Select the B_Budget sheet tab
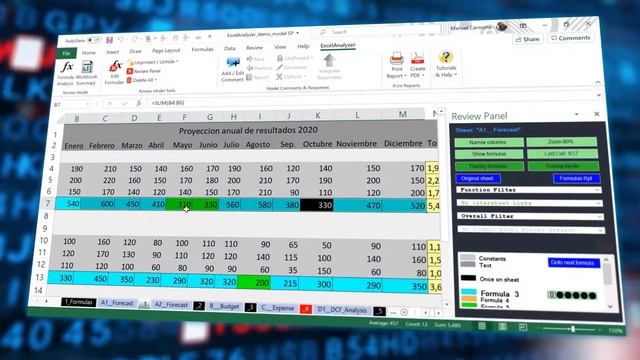 point(224,306)
